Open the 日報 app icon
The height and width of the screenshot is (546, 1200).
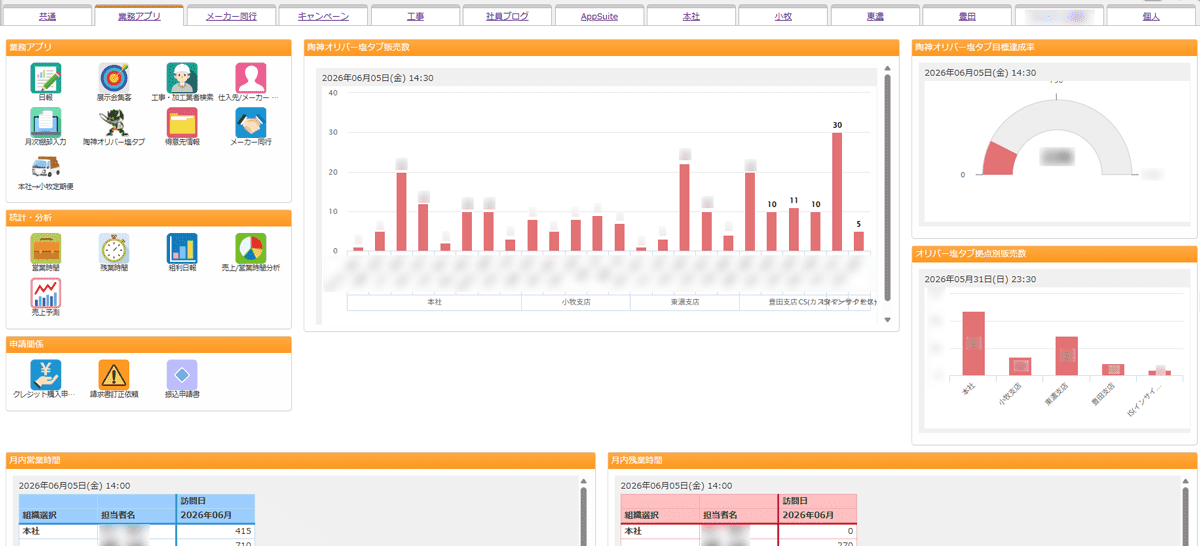[x=46, y=78]
